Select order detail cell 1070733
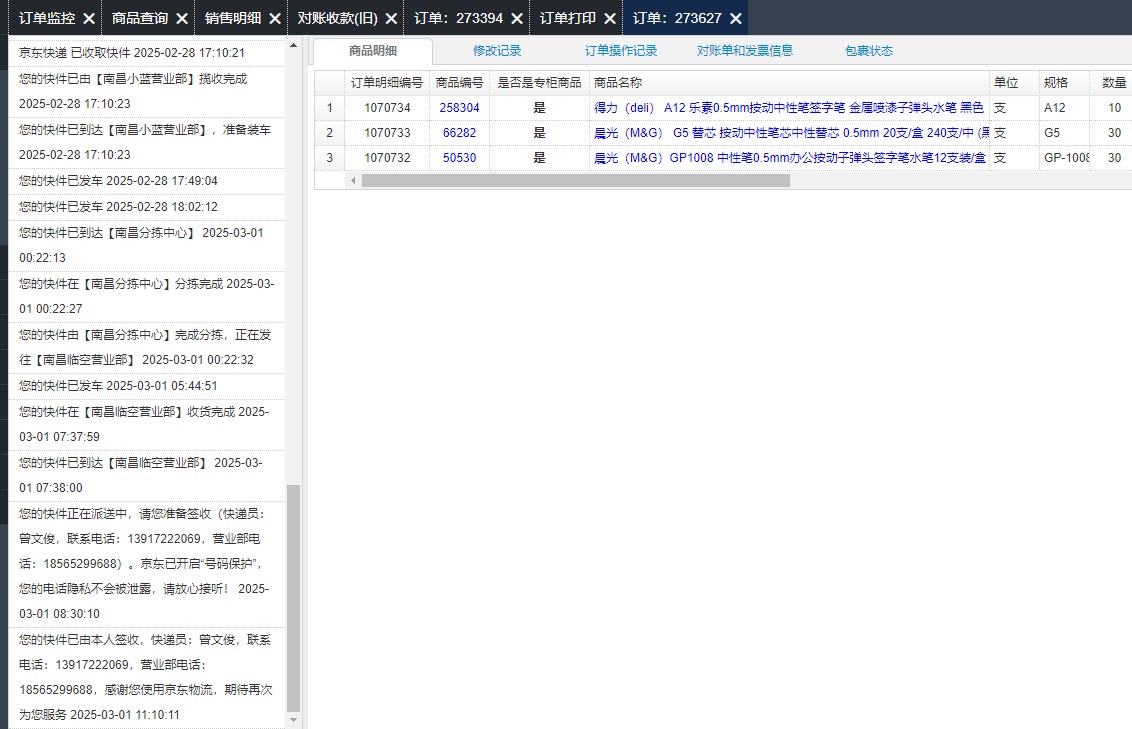Viewport: 1132px width, 729px height. click(387, 133)
